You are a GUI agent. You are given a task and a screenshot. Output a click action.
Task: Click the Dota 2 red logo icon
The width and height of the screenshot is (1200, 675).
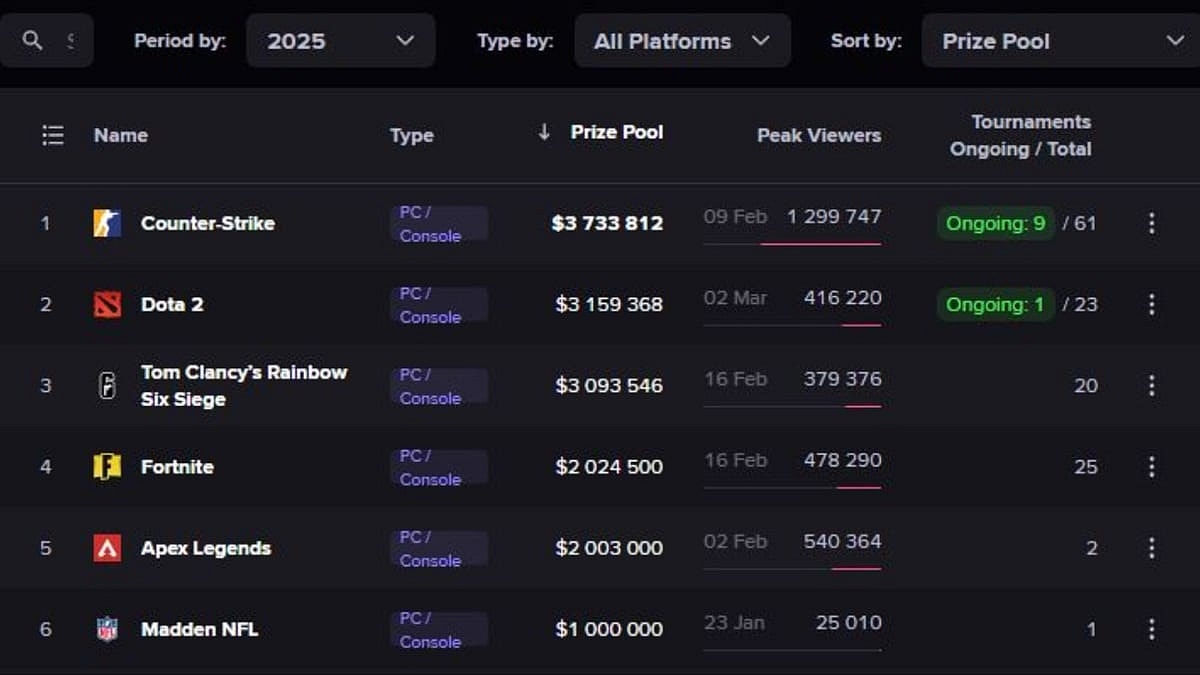tap(107, 304)
